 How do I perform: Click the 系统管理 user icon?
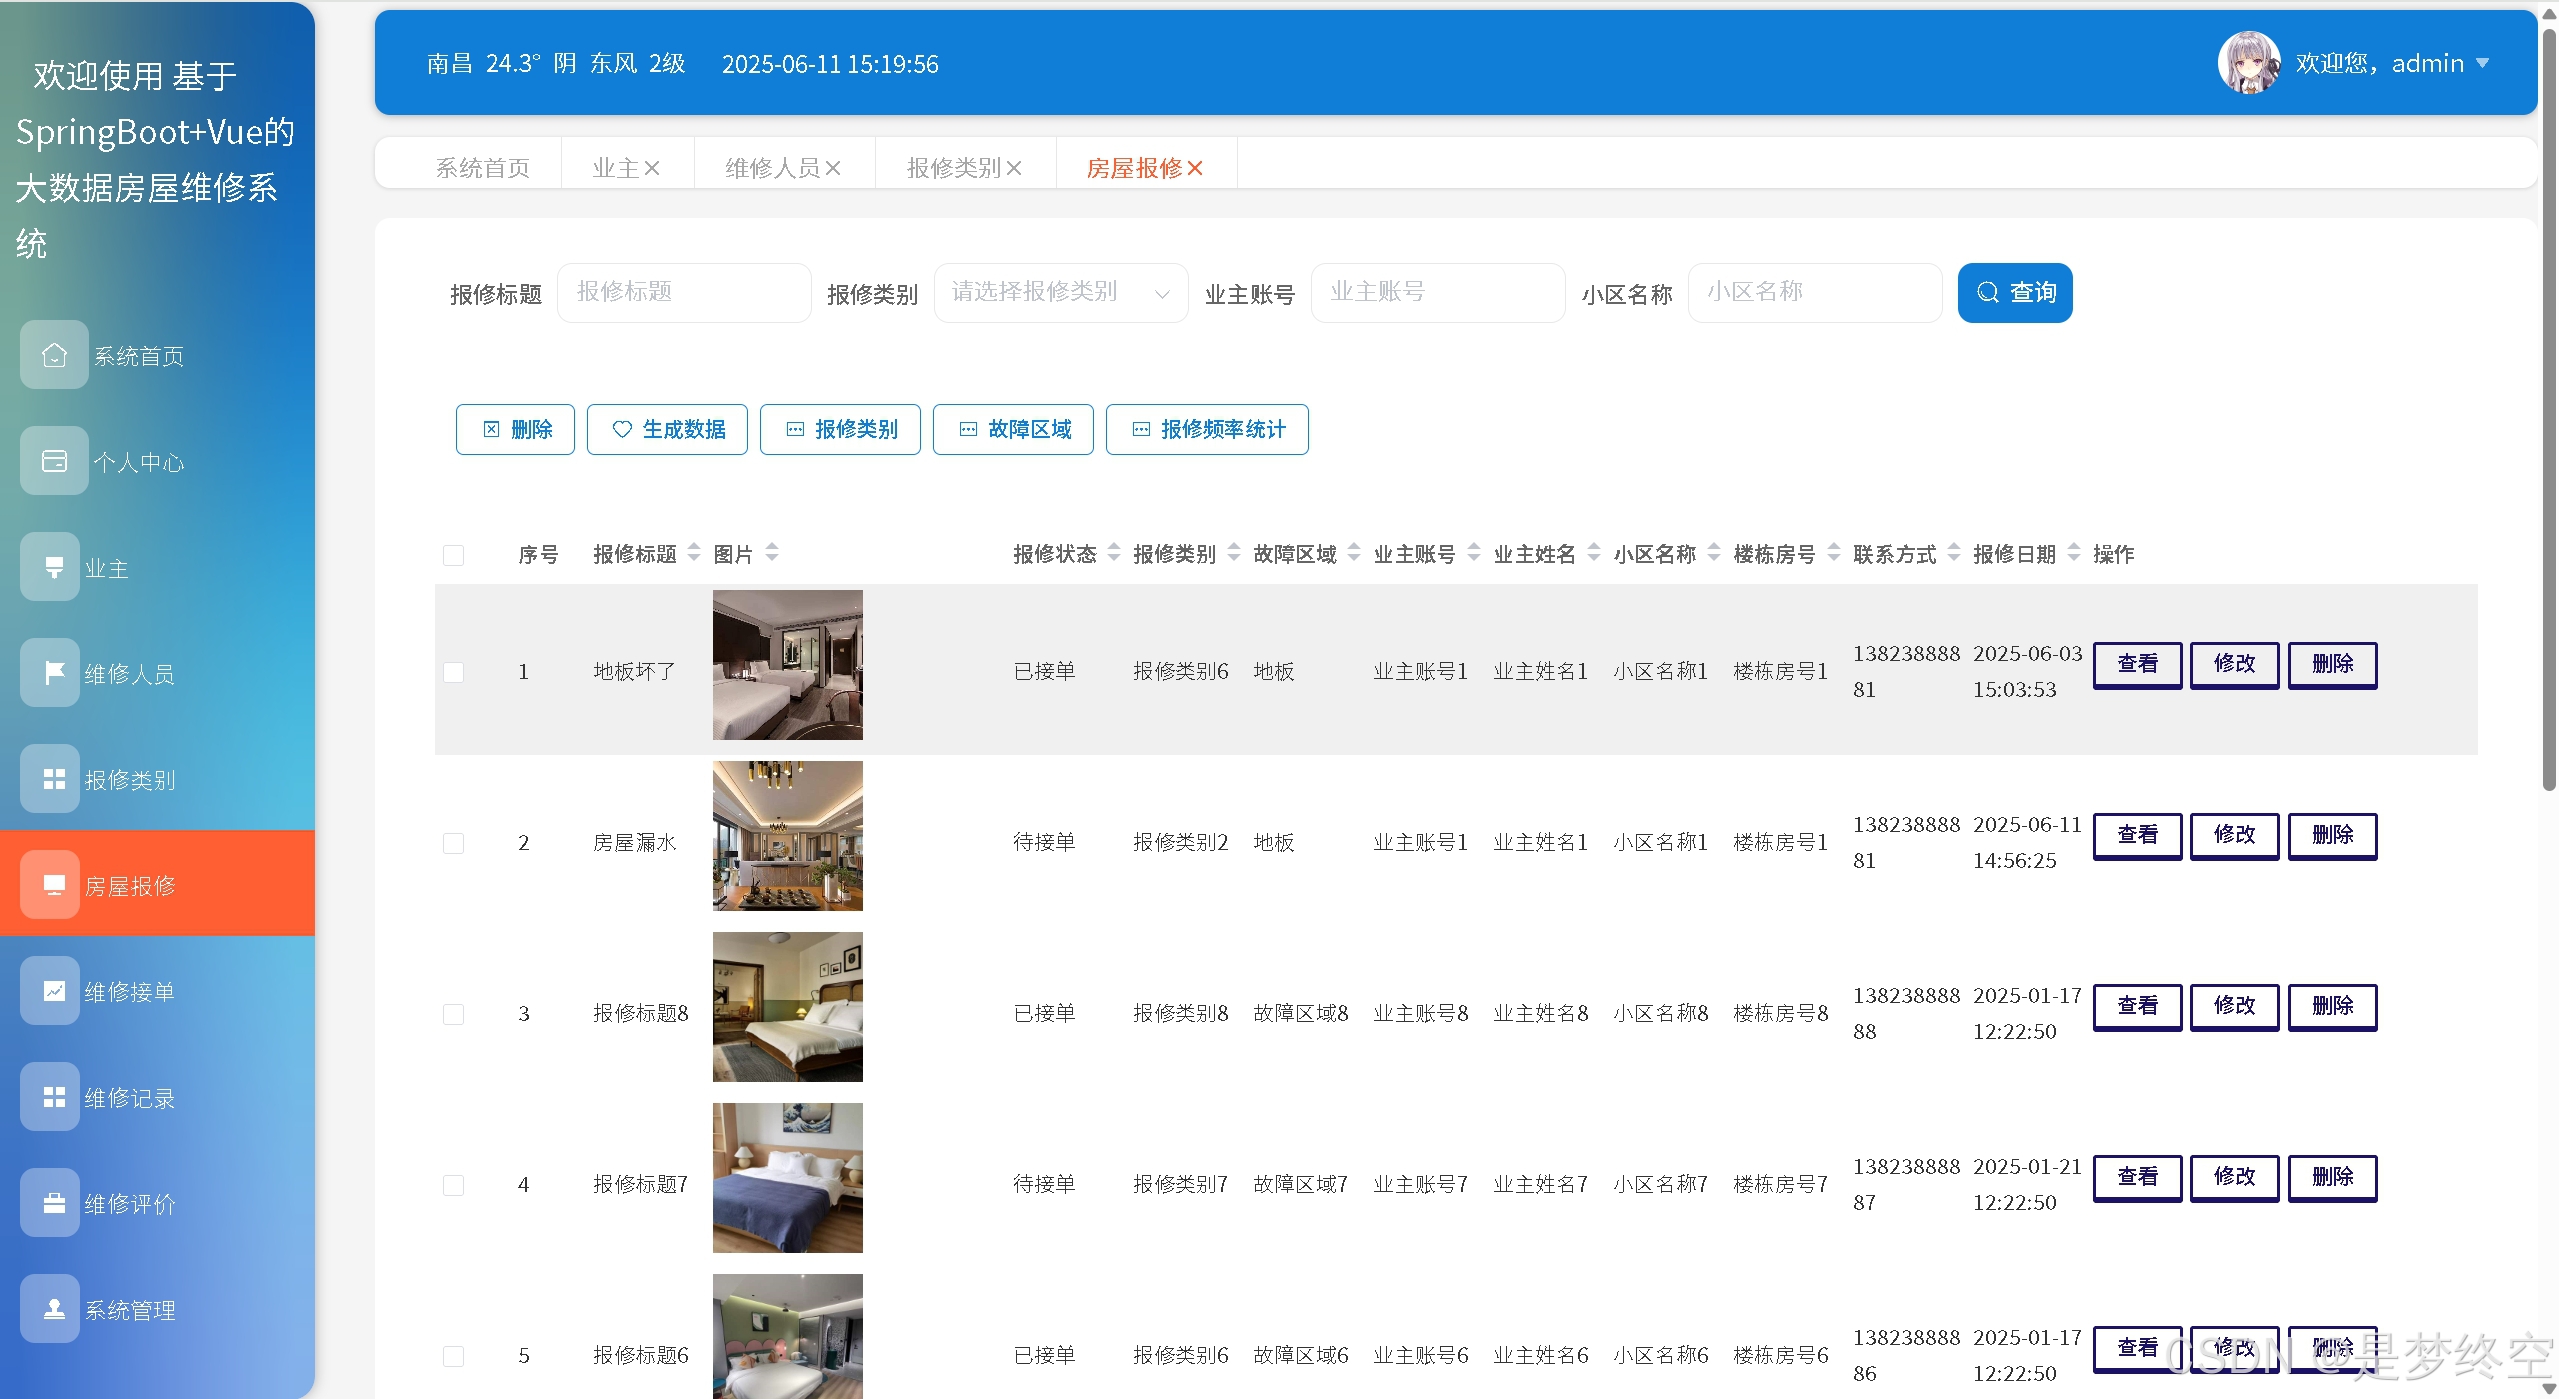54,1309
